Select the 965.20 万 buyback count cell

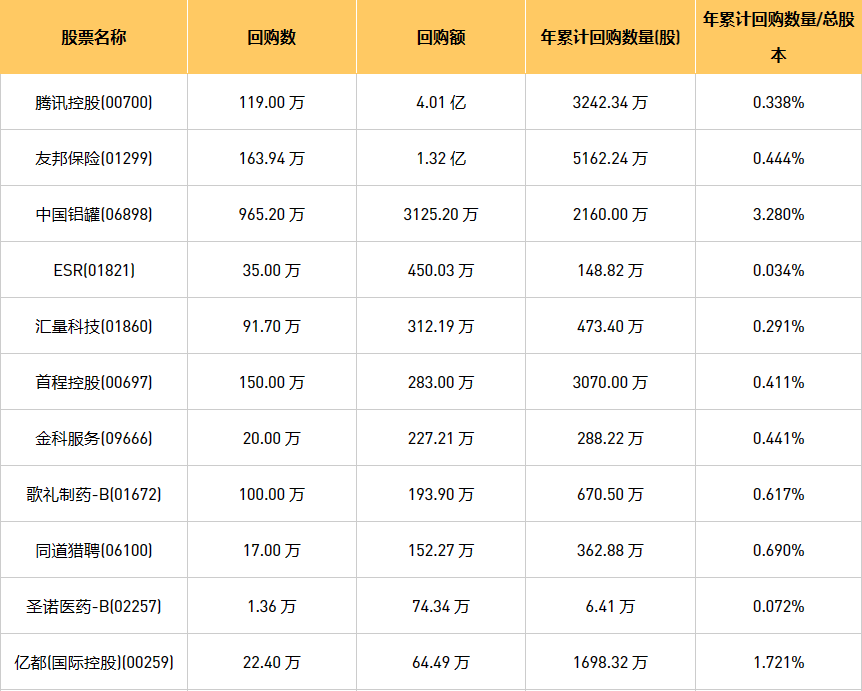point(272,214)
